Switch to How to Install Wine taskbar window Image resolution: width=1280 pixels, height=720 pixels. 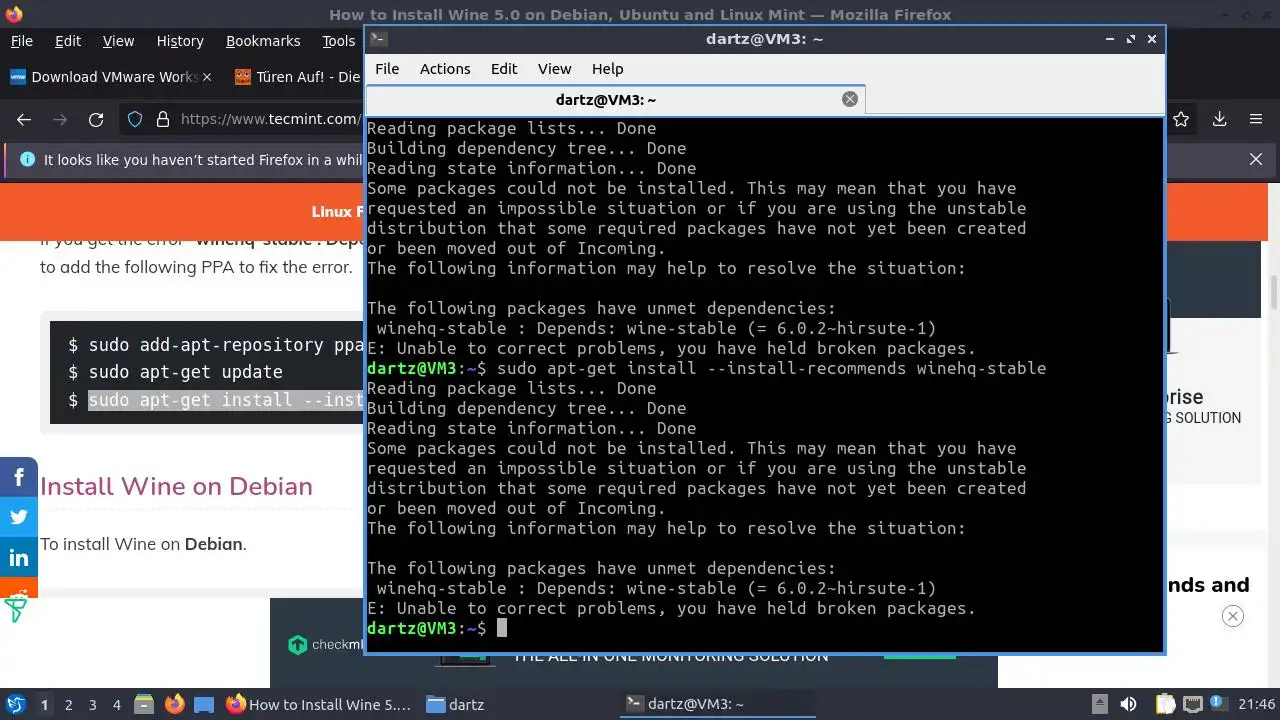coord(320,704)
